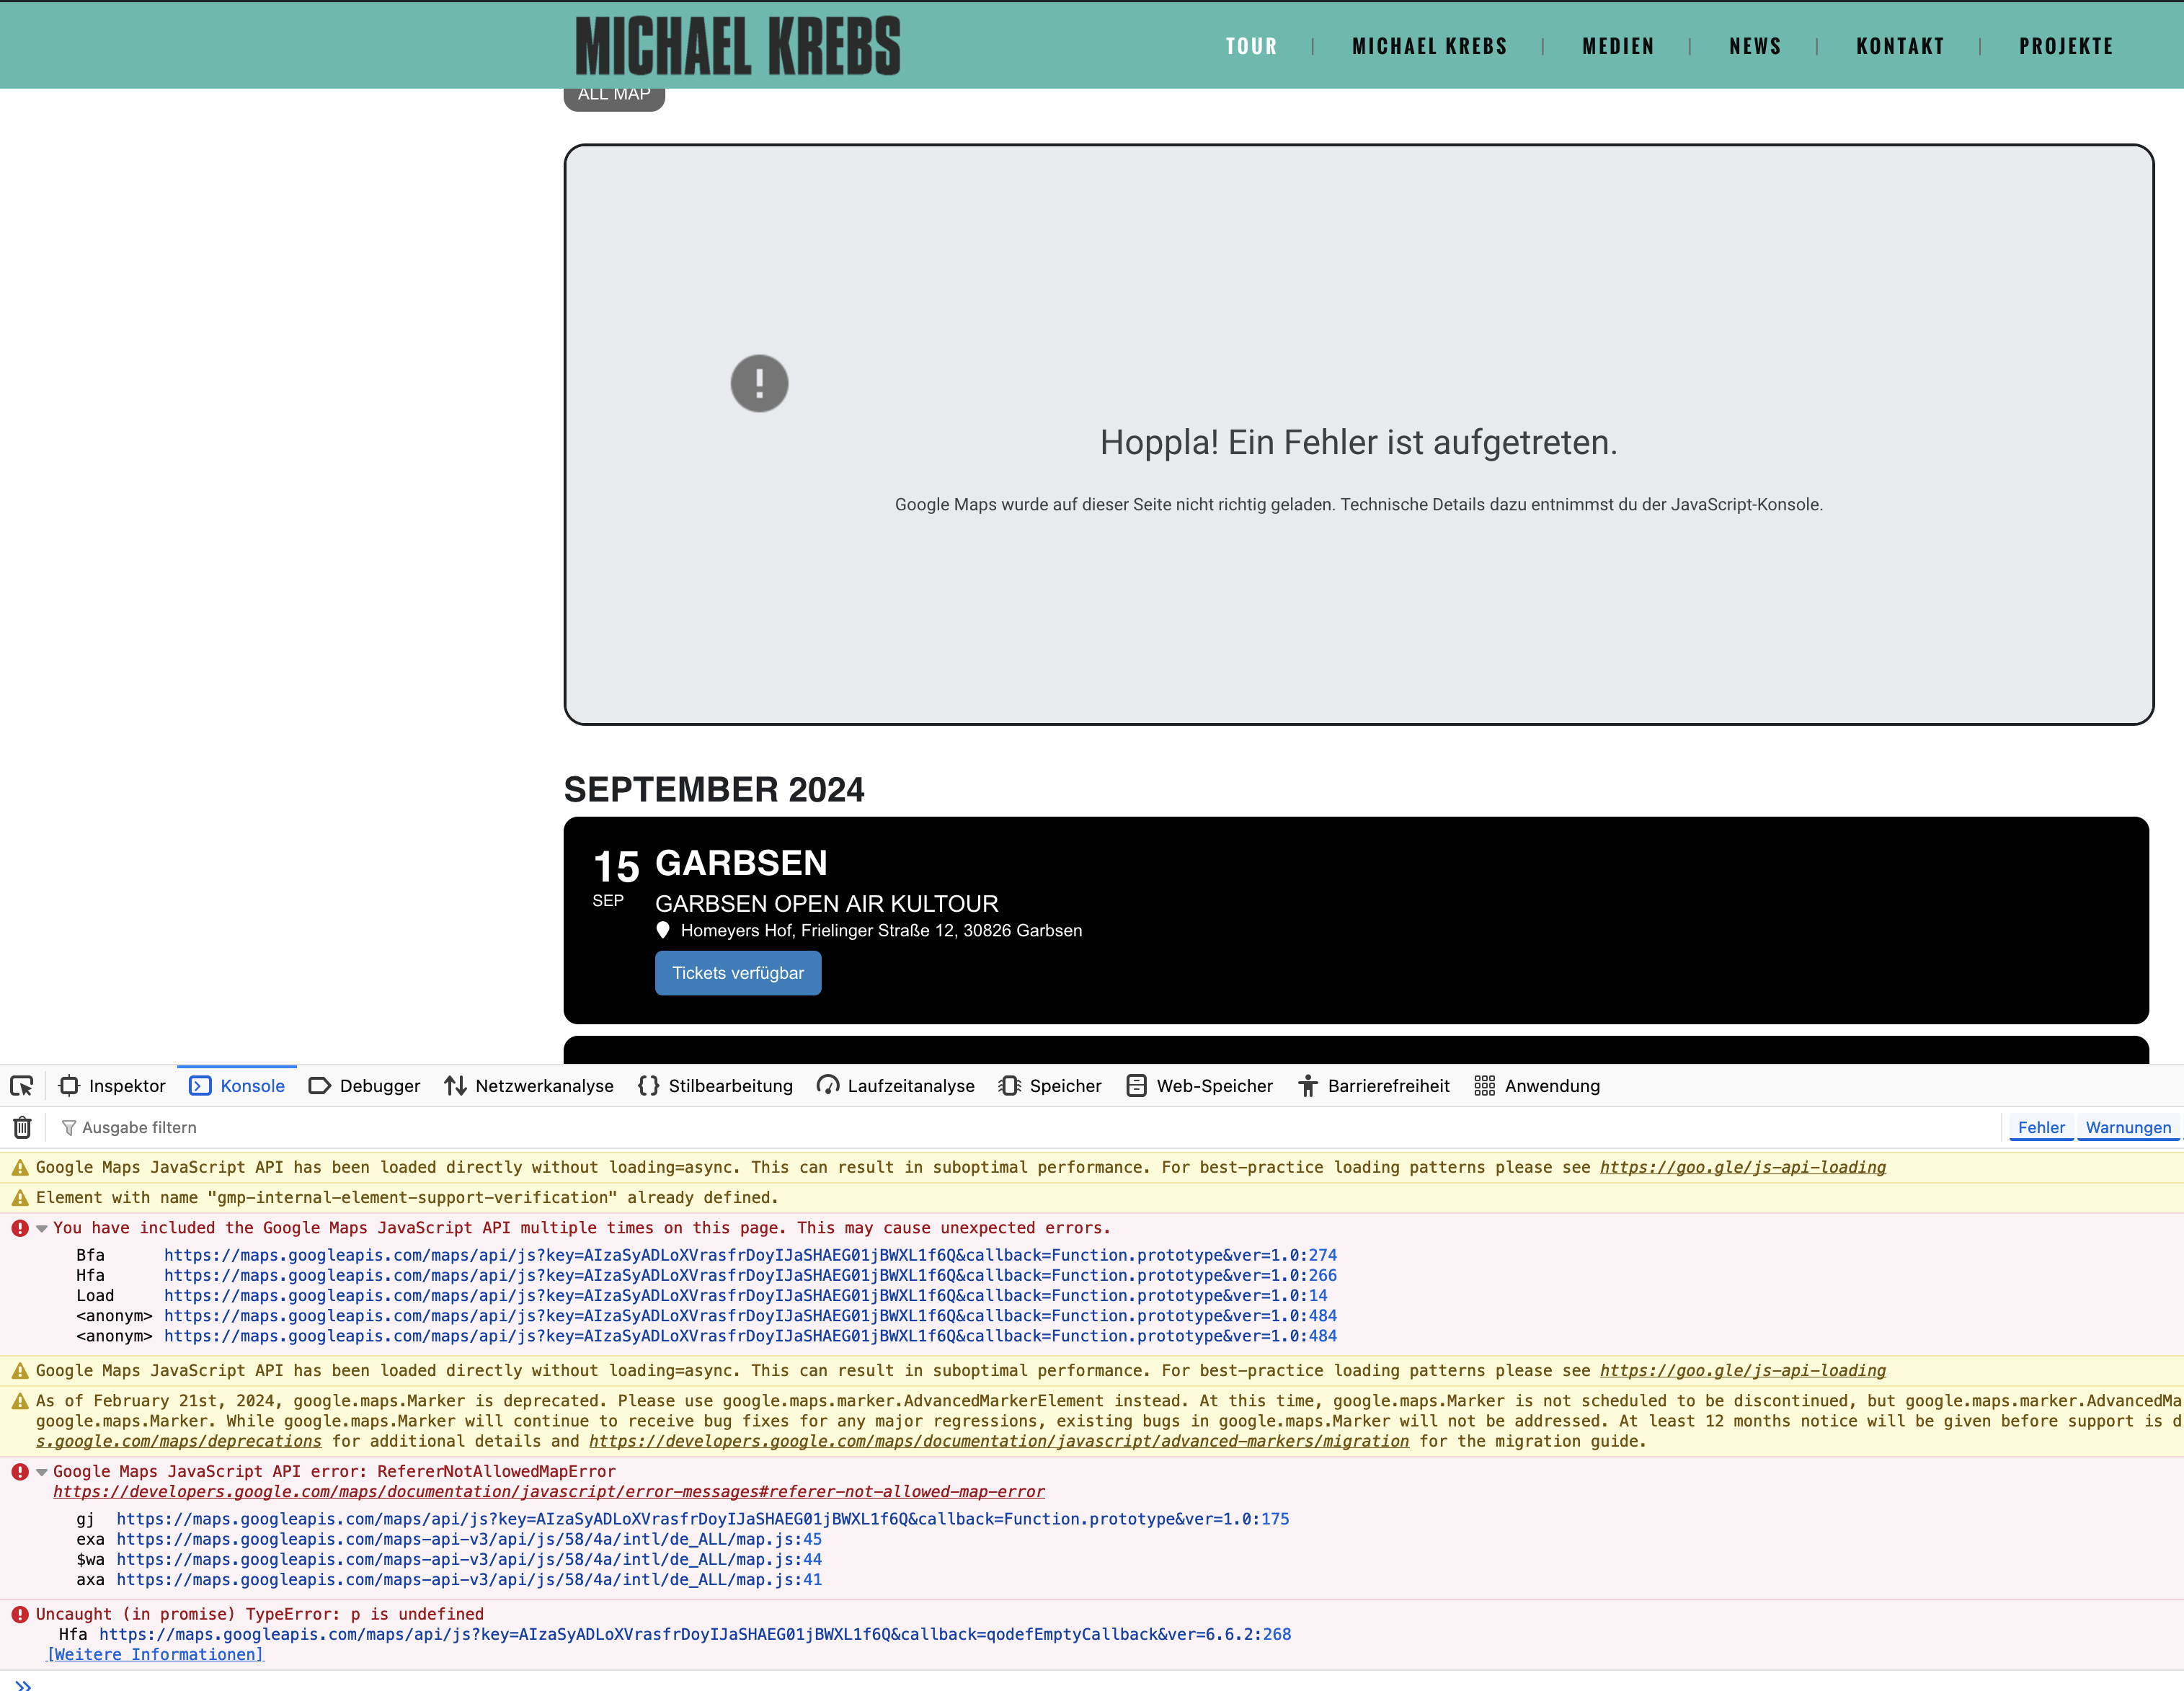Click the map error exclamation icon
The height and width of the screenshot is (1691, 2184).
coord(759,384)
